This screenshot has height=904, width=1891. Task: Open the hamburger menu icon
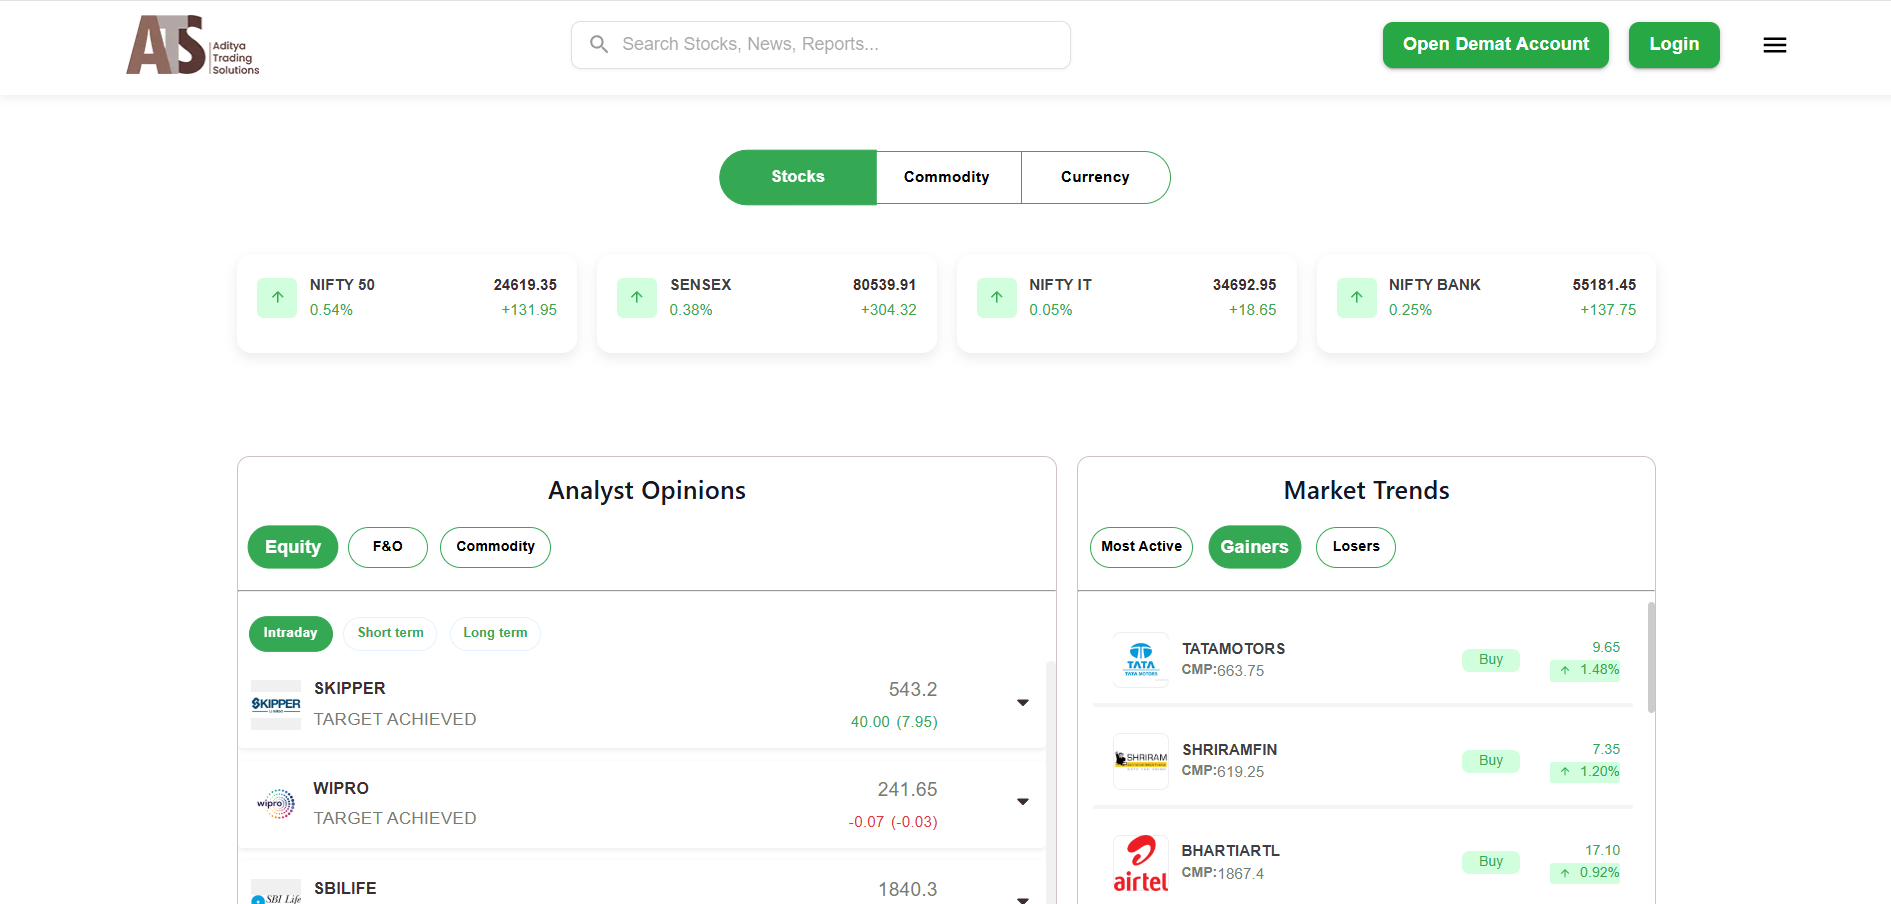click(1774, 45)
